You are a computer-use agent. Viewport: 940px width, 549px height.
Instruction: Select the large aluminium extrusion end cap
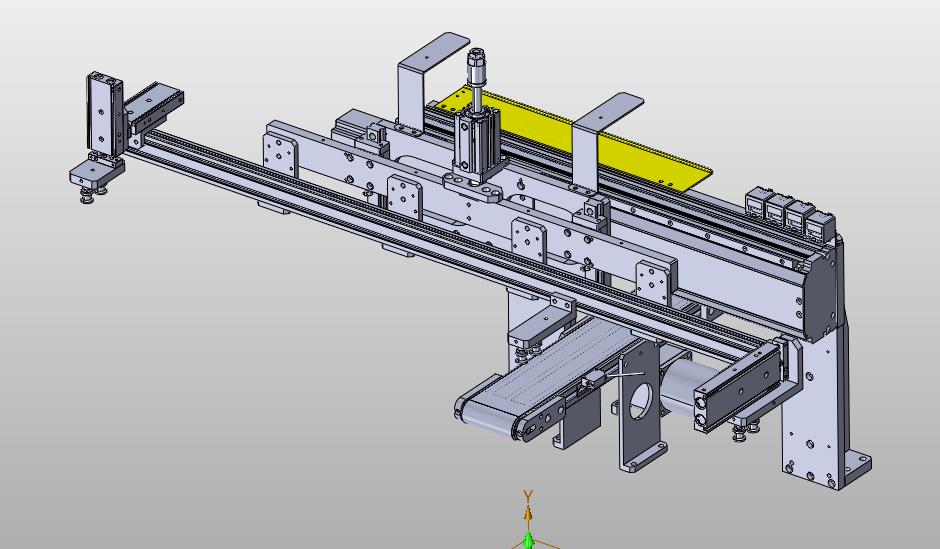click(x=818, y=294)
